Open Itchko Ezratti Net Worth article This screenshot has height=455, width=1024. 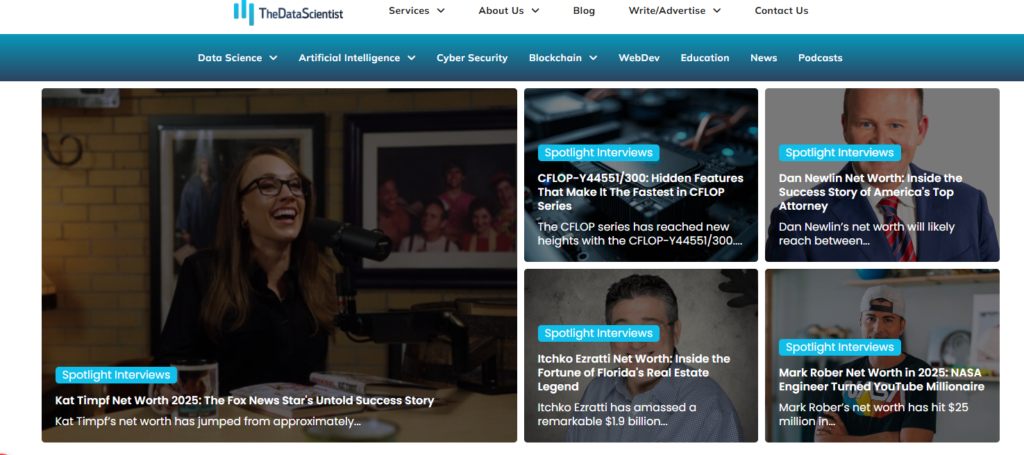pyautogui.click(x=633, y=373)
